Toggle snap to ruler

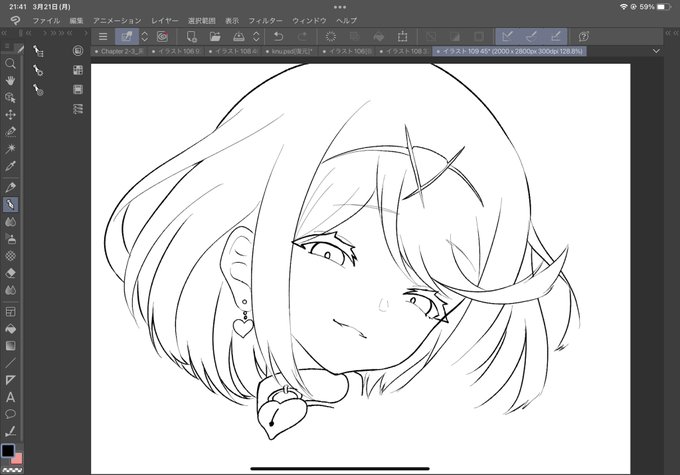(x=507, y=36)
